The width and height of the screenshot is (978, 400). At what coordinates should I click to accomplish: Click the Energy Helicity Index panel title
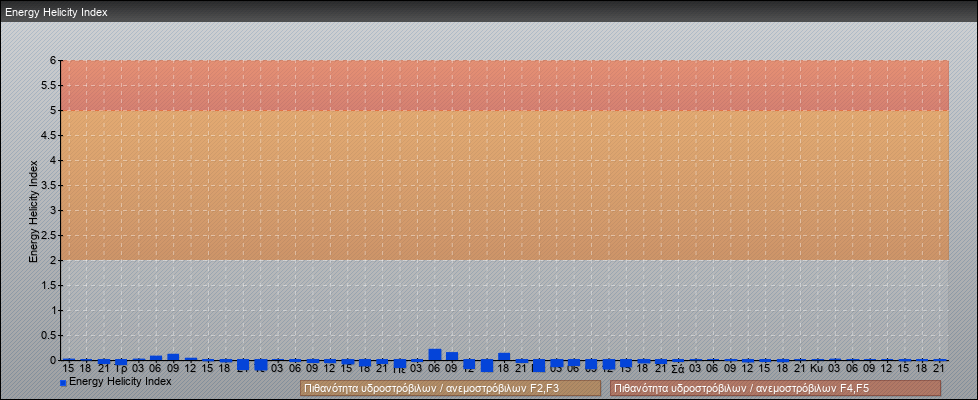click(56, 12)
